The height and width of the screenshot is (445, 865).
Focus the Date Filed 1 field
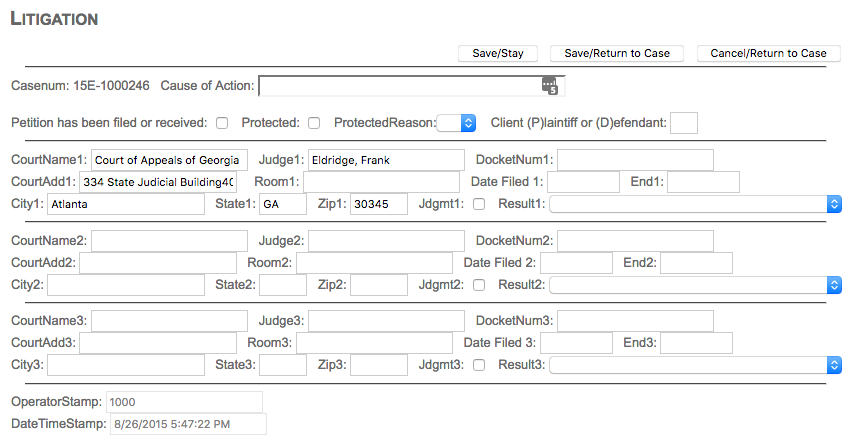tap(583, 182)
